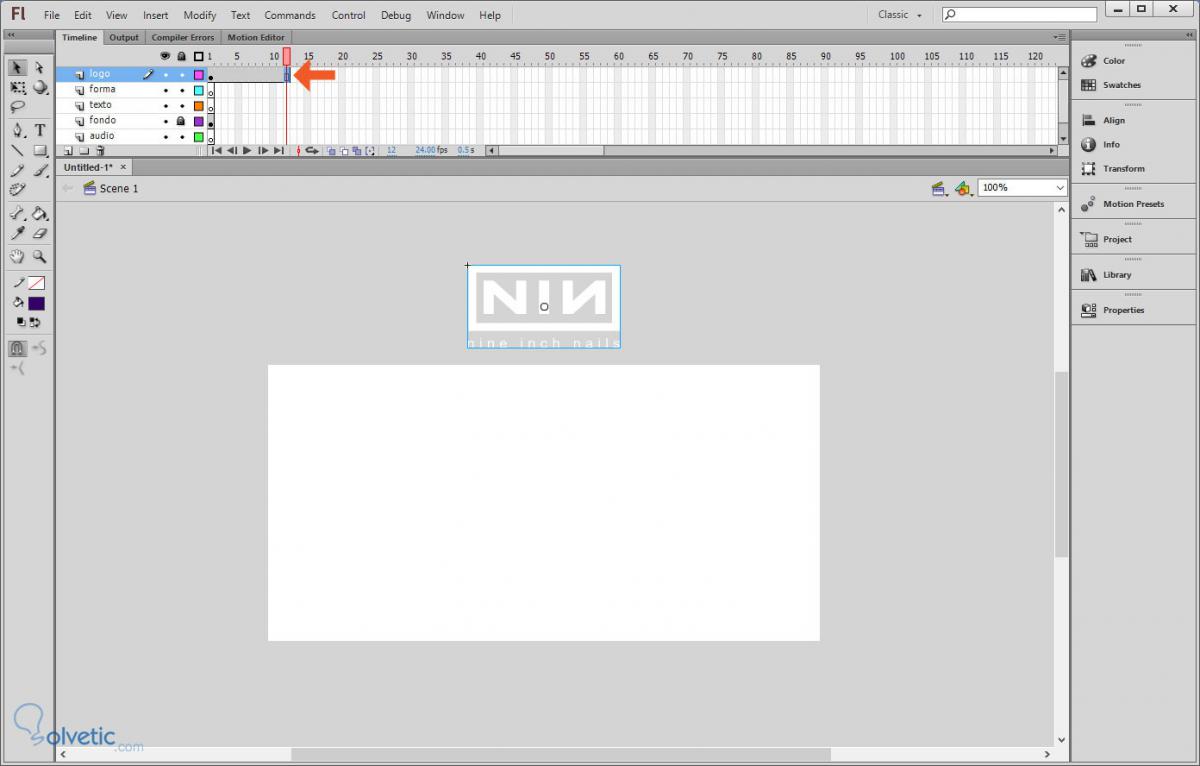Image resolution: width=1200 pixels, height=766 pixels.
Task: Create a new layer folder
Action: 84,151
